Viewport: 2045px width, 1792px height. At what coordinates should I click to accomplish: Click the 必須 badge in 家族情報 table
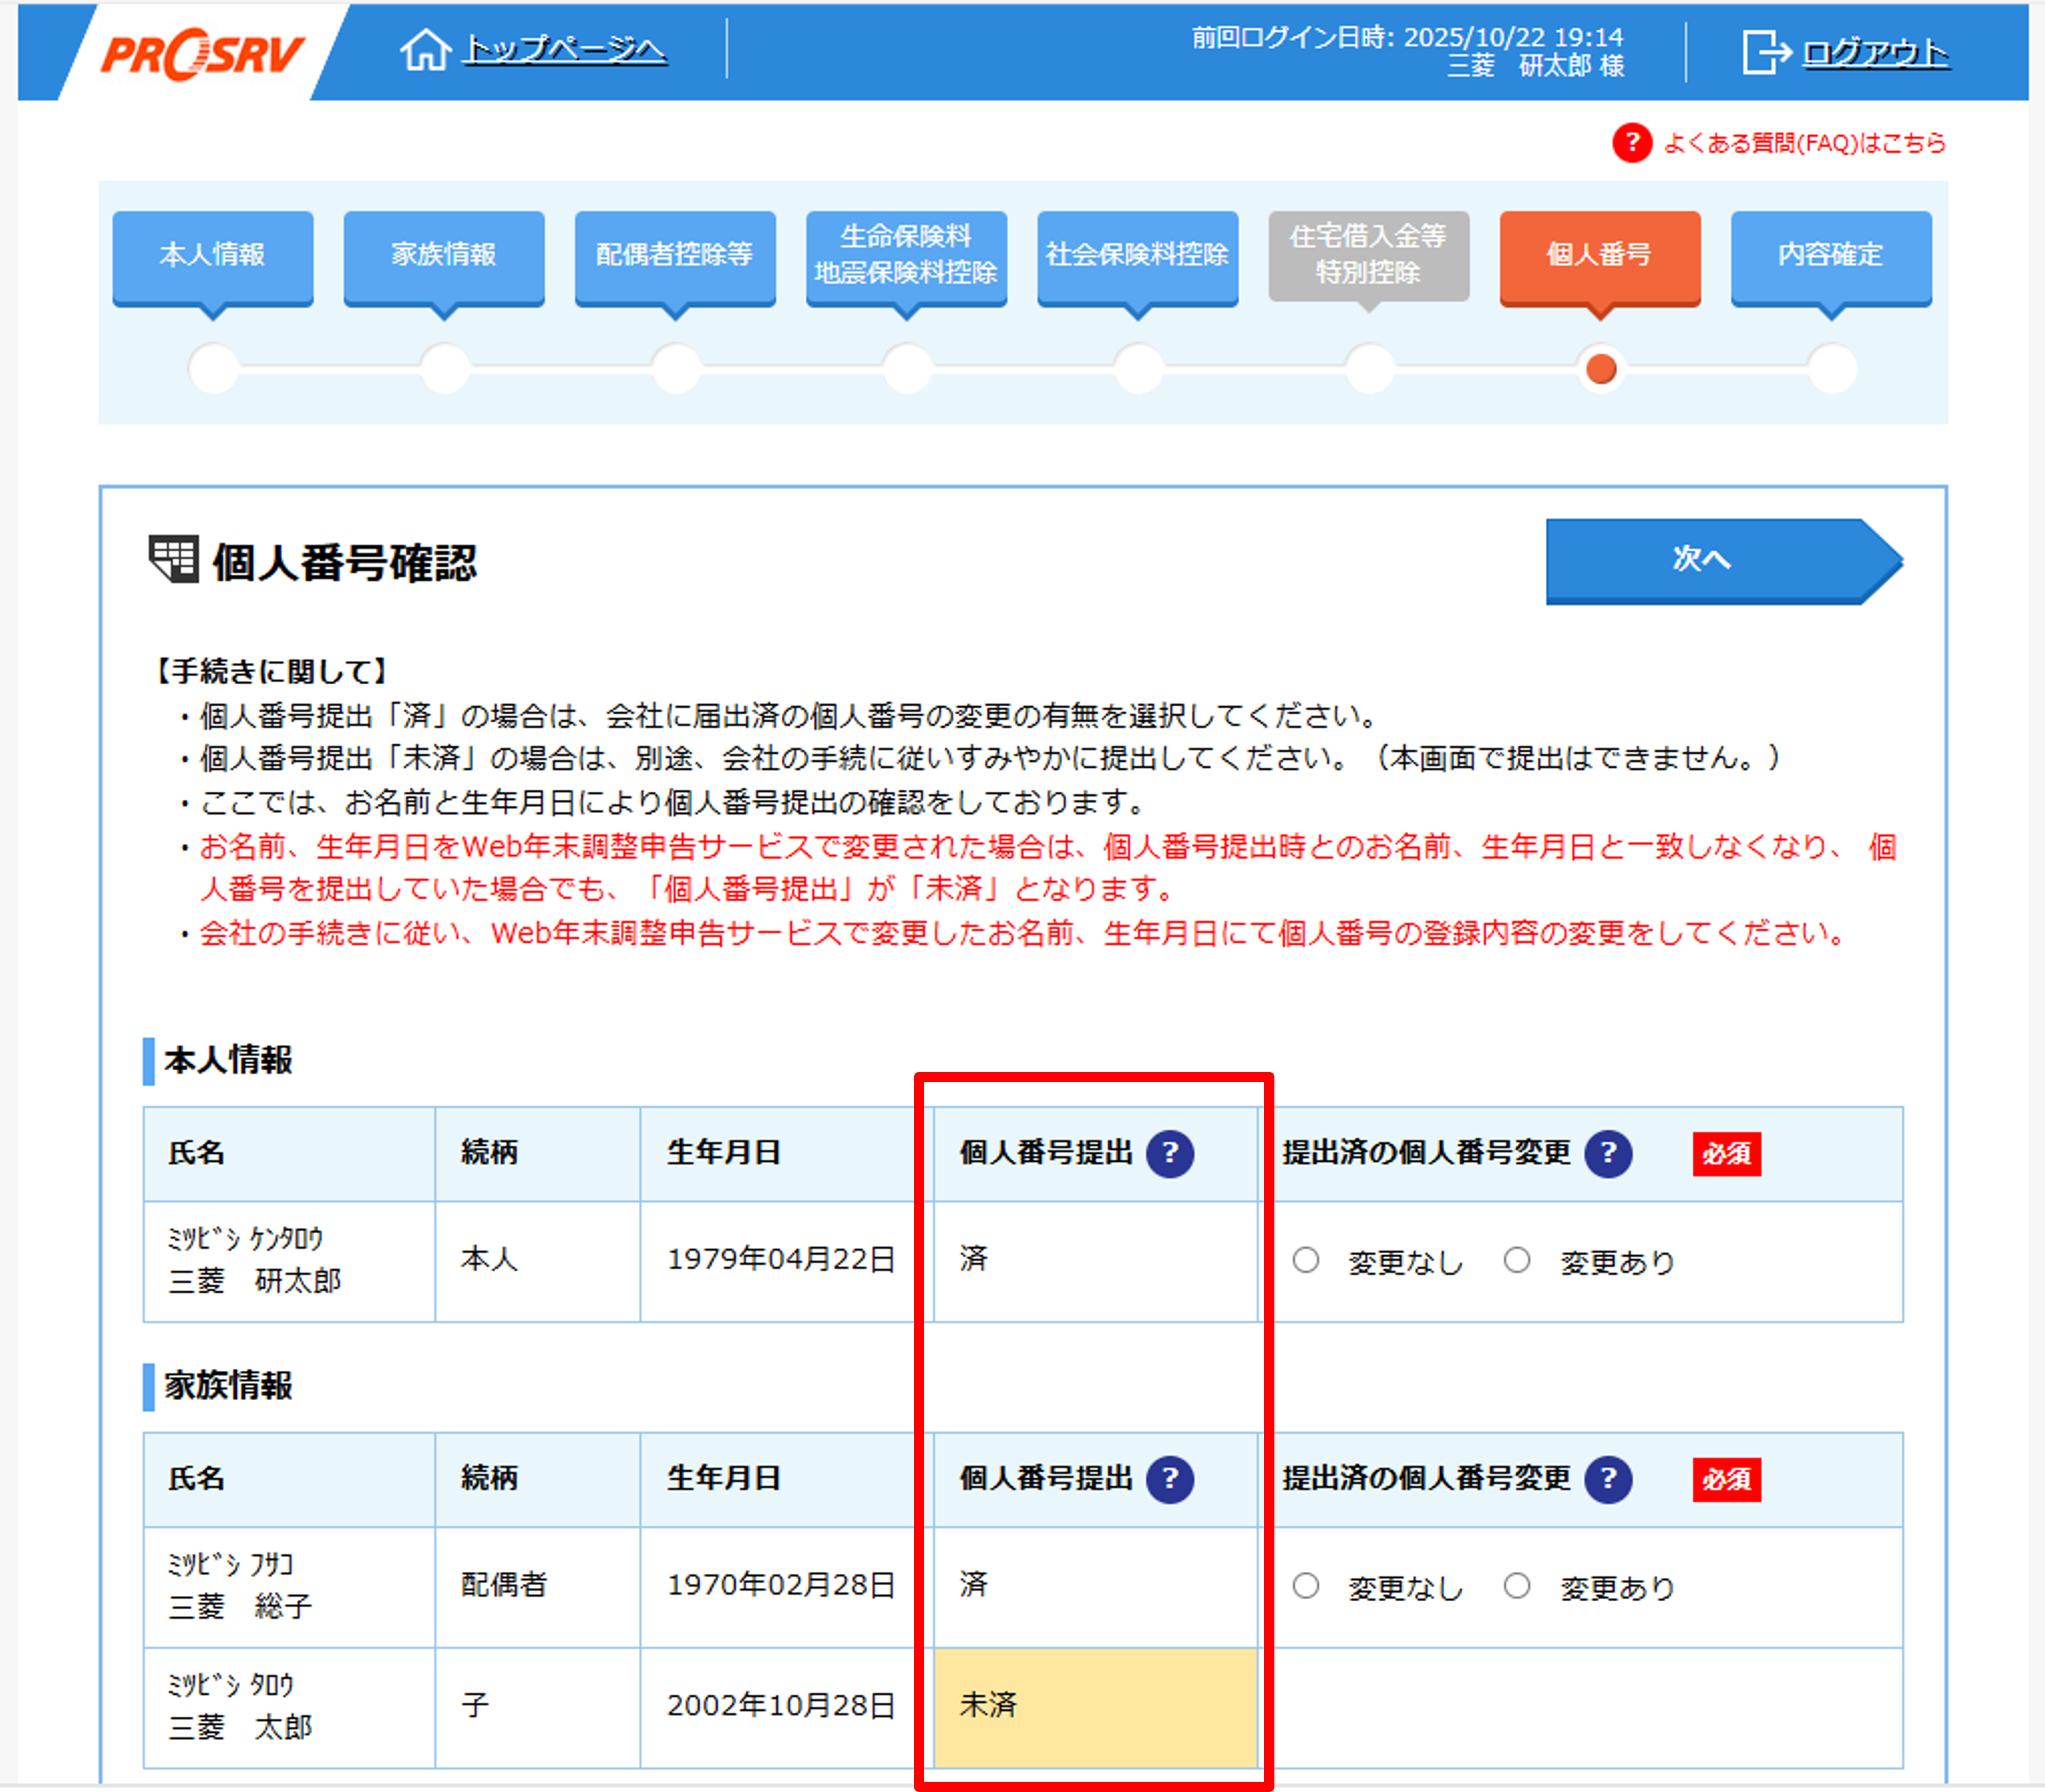[x=1727, y=1480]
